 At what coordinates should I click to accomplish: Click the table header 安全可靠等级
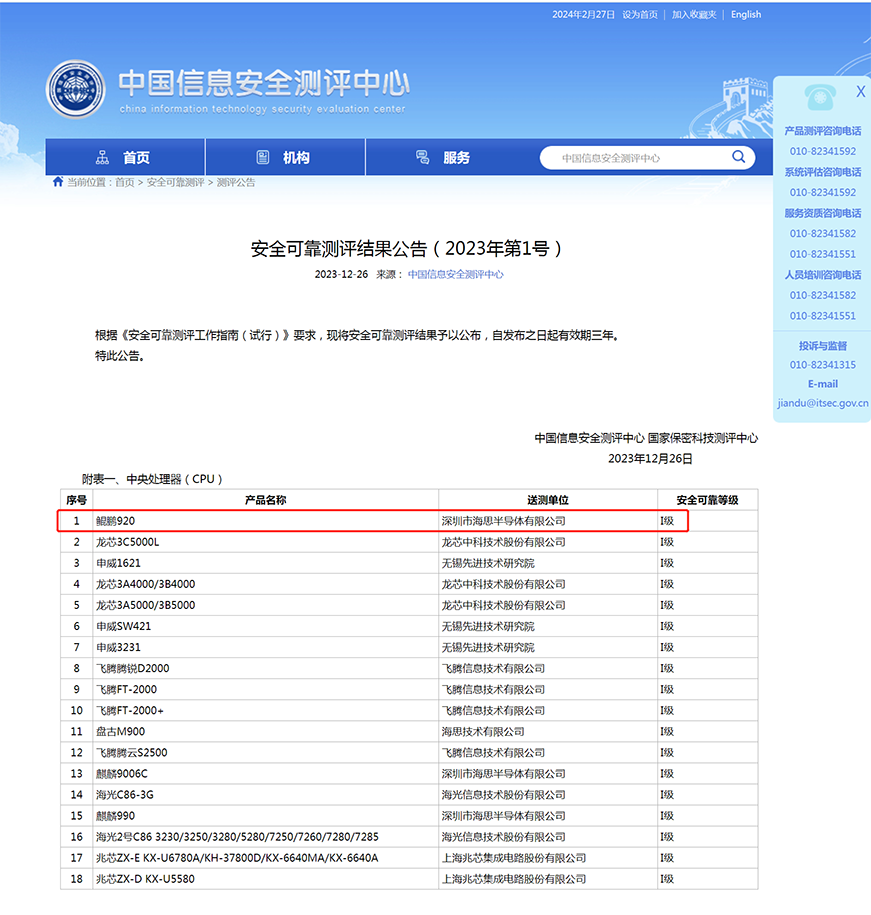coord(708,500)
